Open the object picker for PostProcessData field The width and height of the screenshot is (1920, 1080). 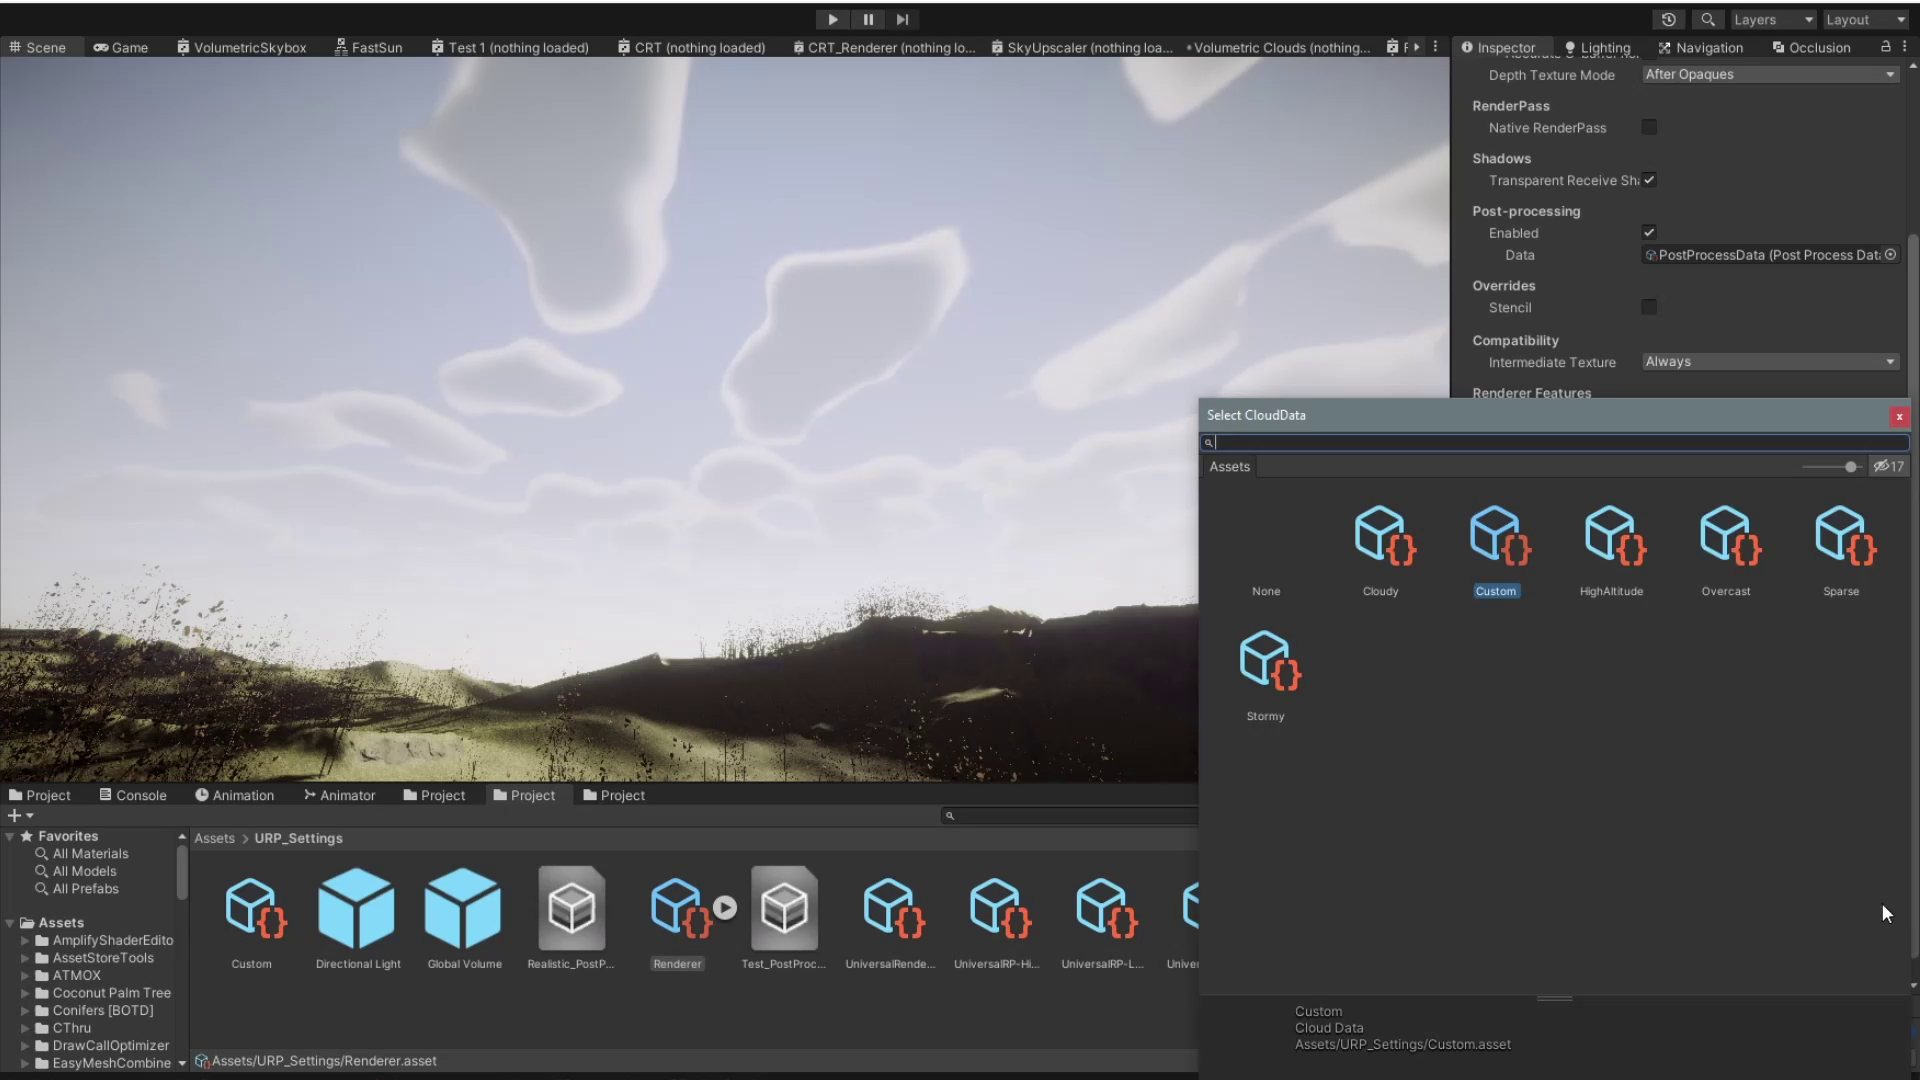point(1890,254)
